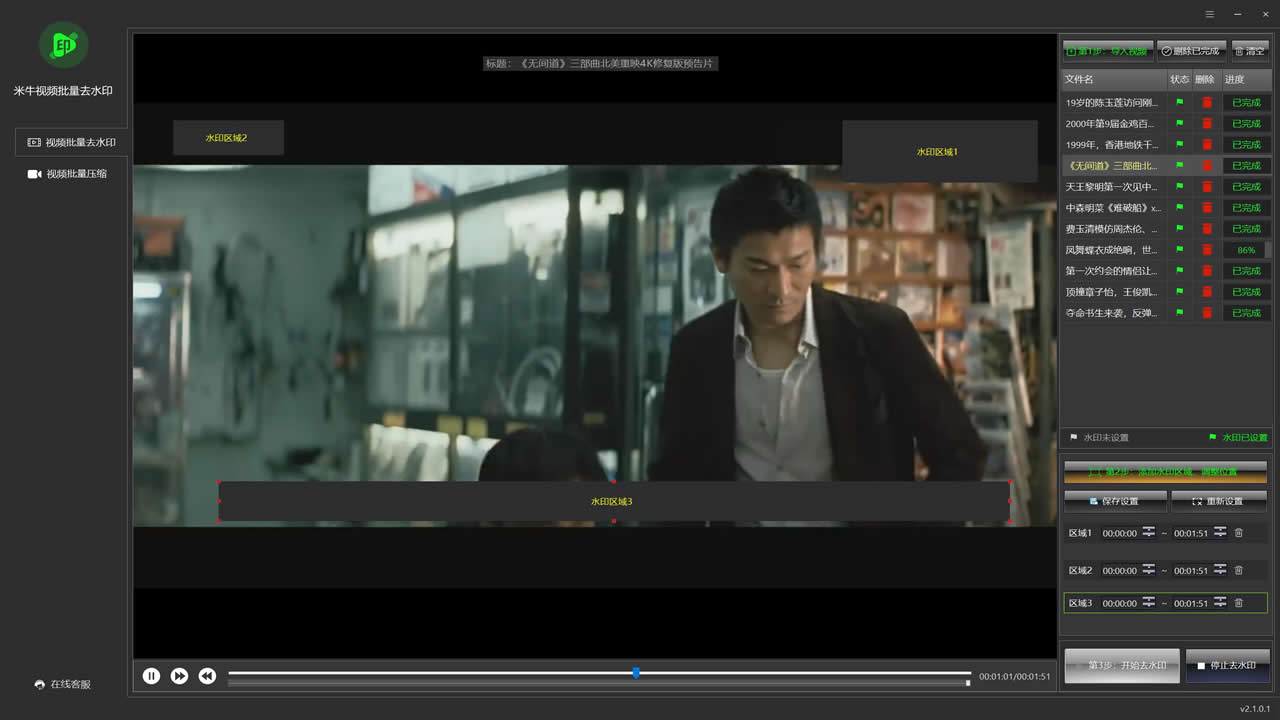Screen dimensions: 1280x720
Task: Select the 水印区域1 box on the video
Action: tap(938, 152)
